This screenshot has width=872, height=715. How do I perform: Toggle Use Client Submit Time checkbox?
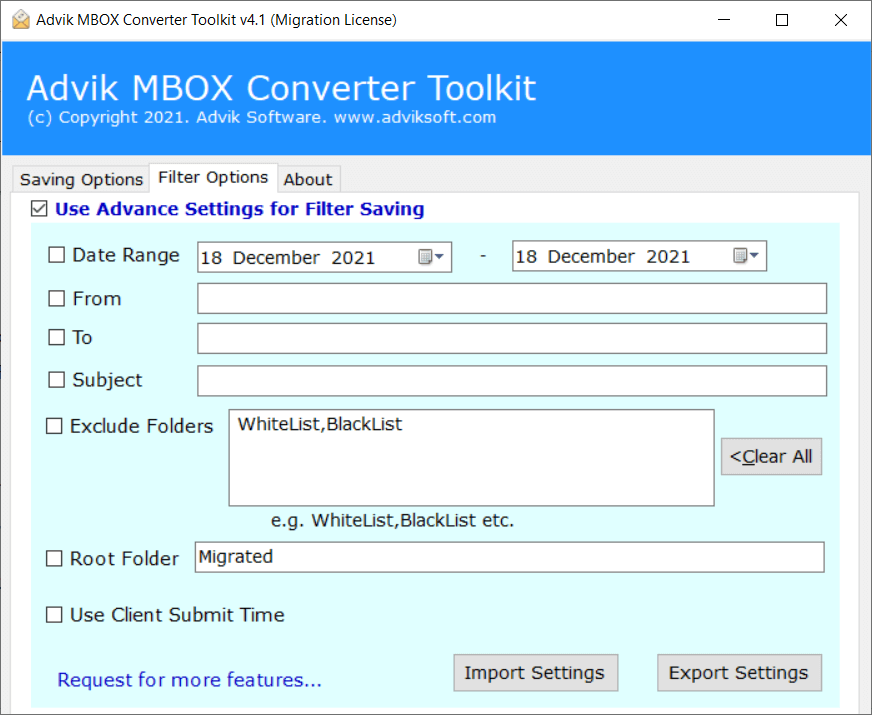point(54,615)
